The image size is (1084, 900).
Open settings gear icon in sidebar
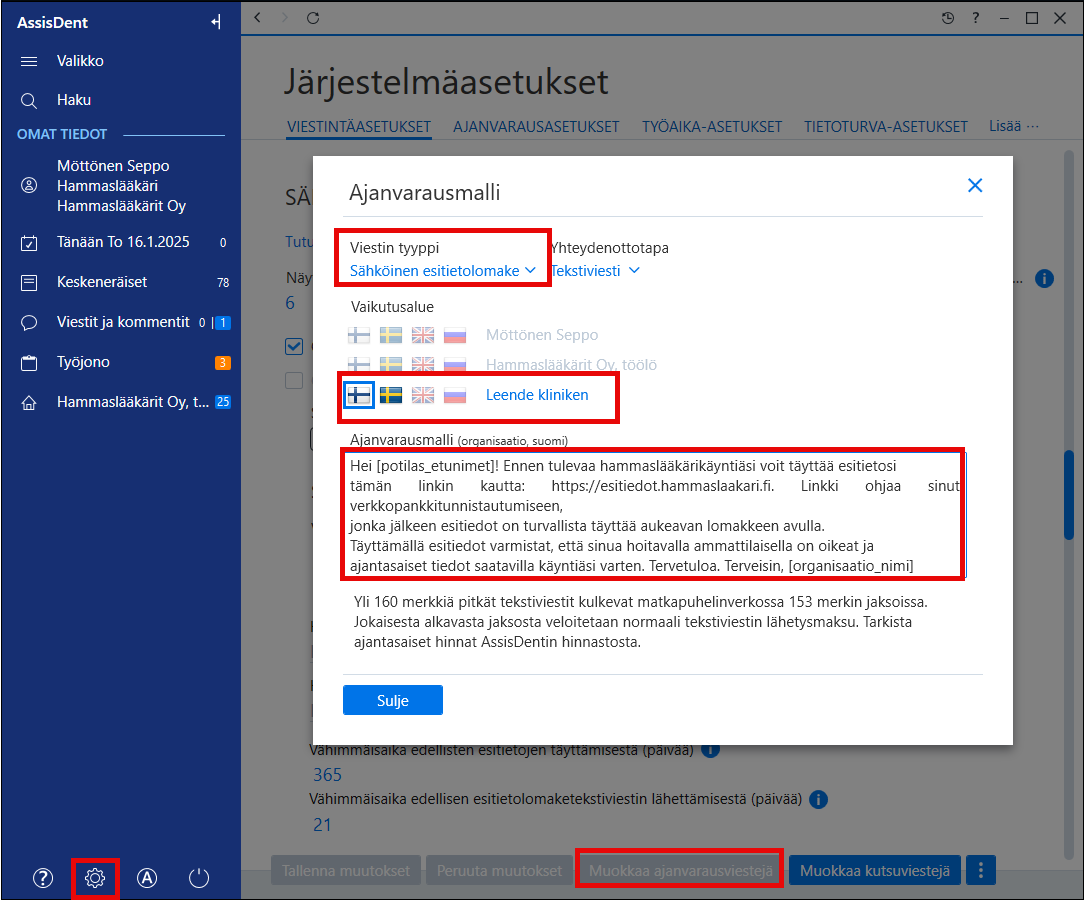[x=95, y=878]
